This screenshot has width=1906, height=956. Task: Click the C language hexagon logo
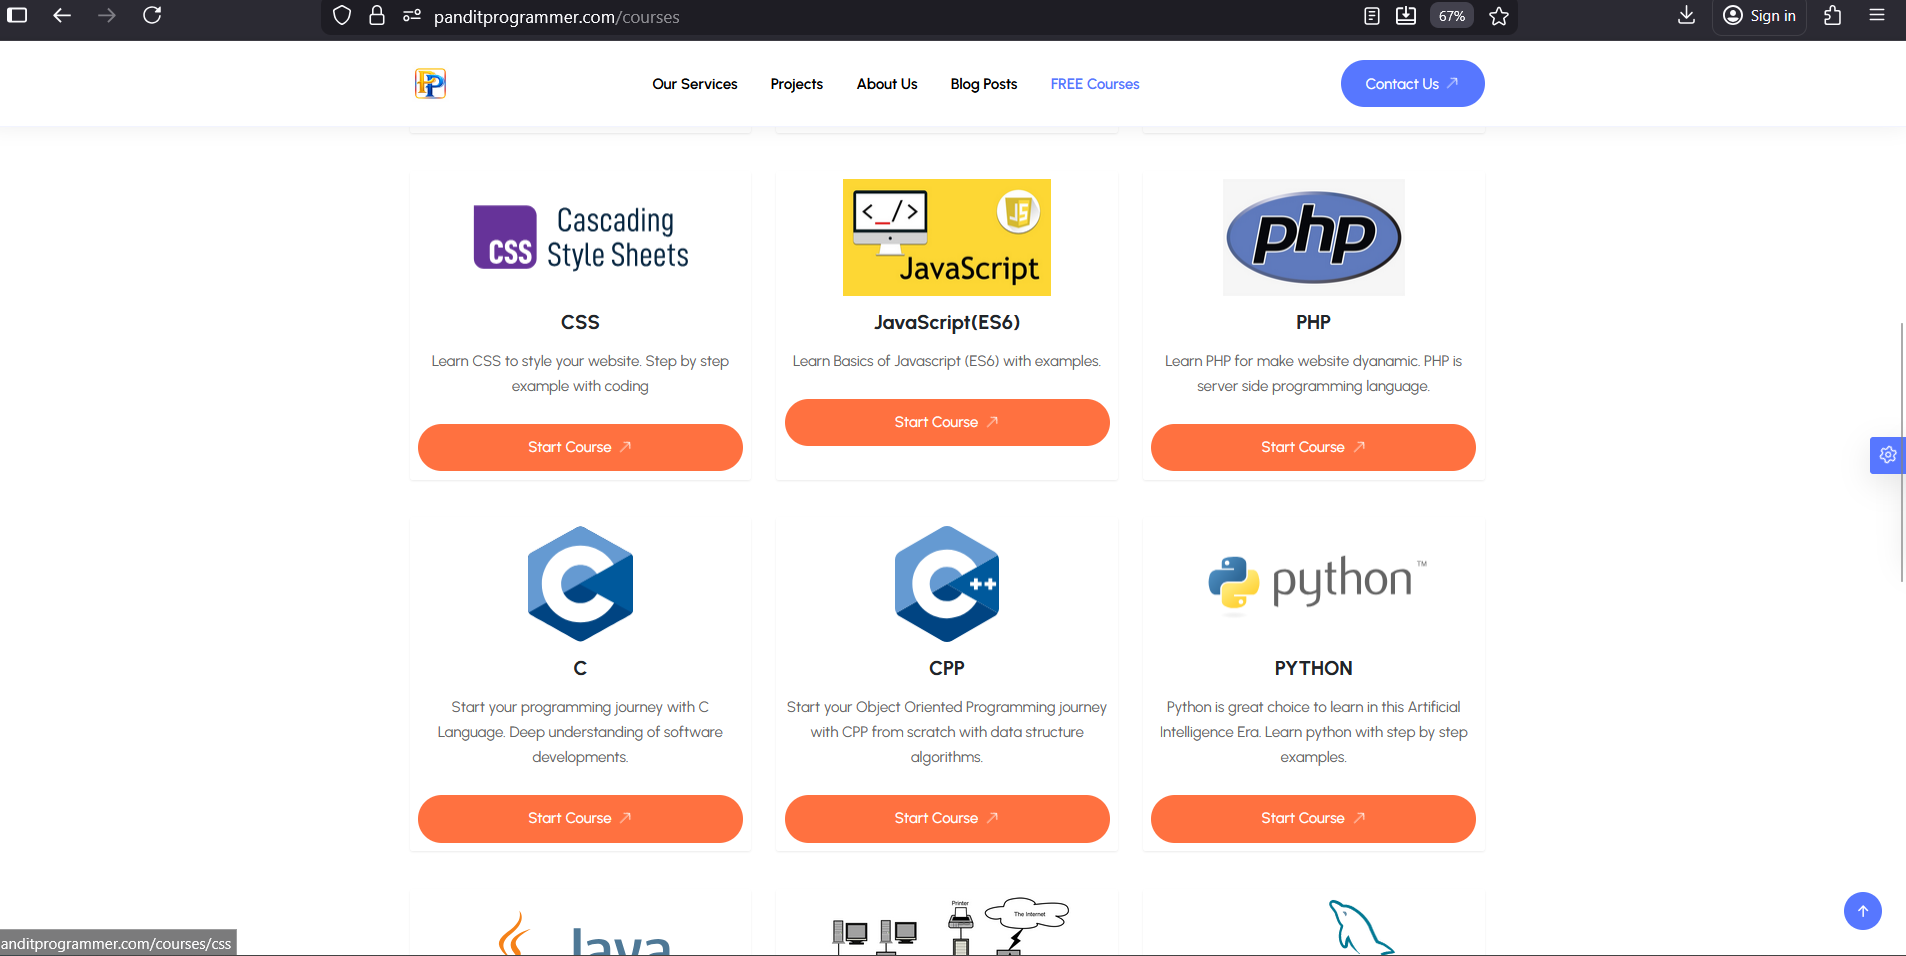(580, 583)
